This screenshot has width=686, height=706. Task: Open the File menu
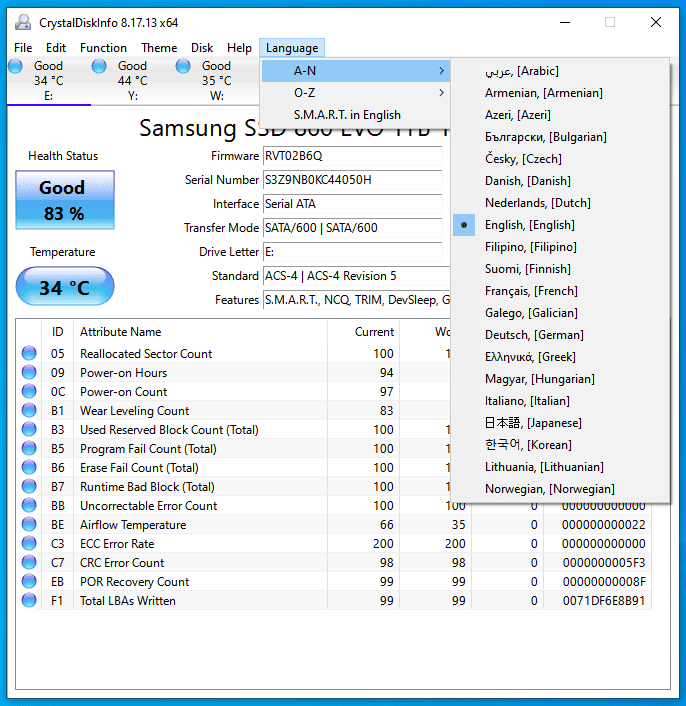pos(23,48)
